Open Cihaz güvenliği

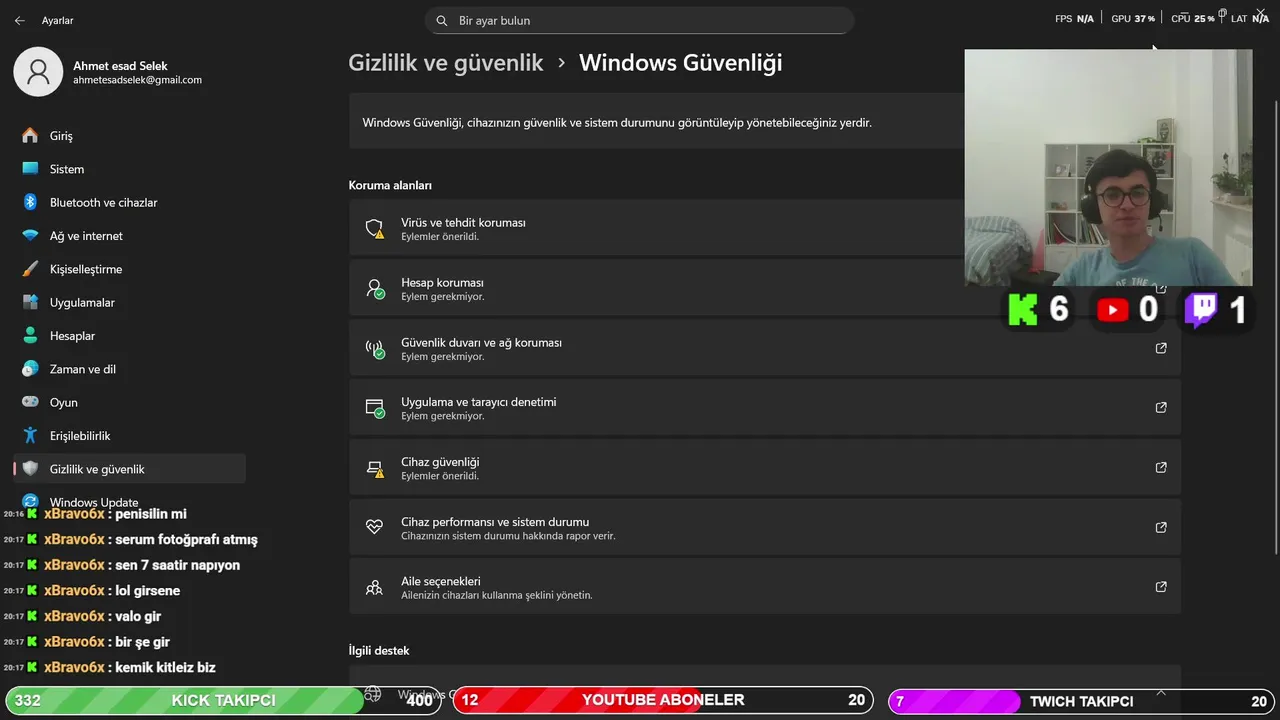click(765, 467)
